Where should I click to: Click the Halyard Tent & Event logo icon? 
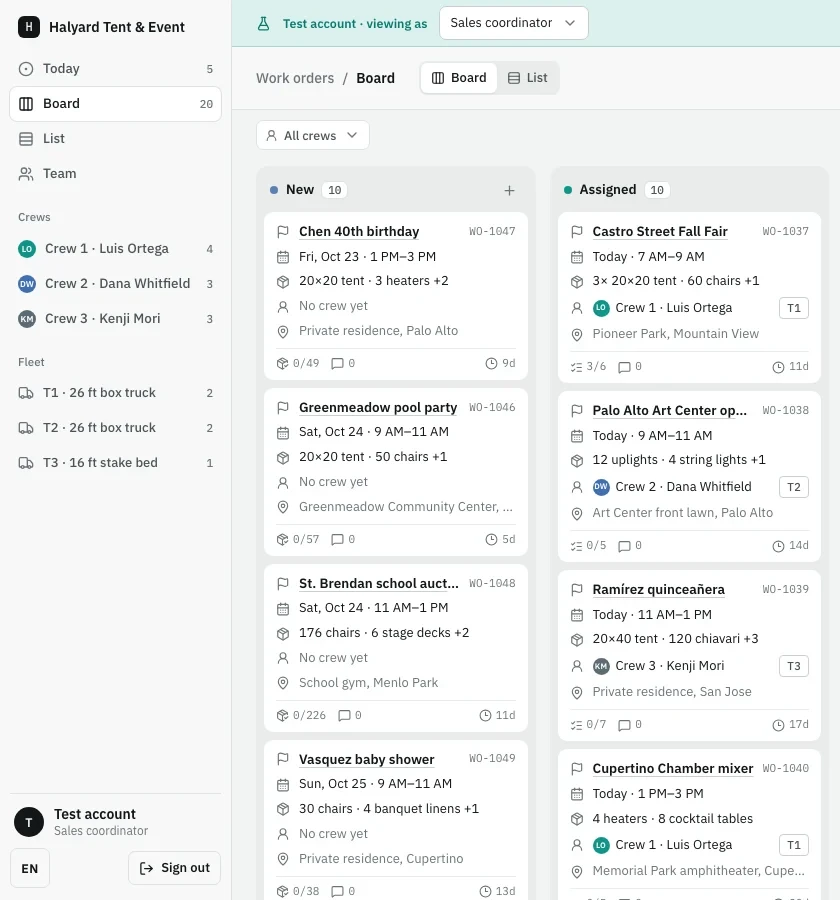pos(29,27)
